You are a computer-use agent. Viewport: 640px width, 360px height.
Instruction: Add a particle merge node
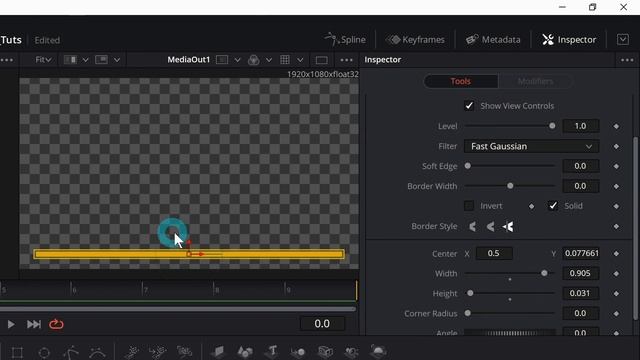click(x=158, y=351)
